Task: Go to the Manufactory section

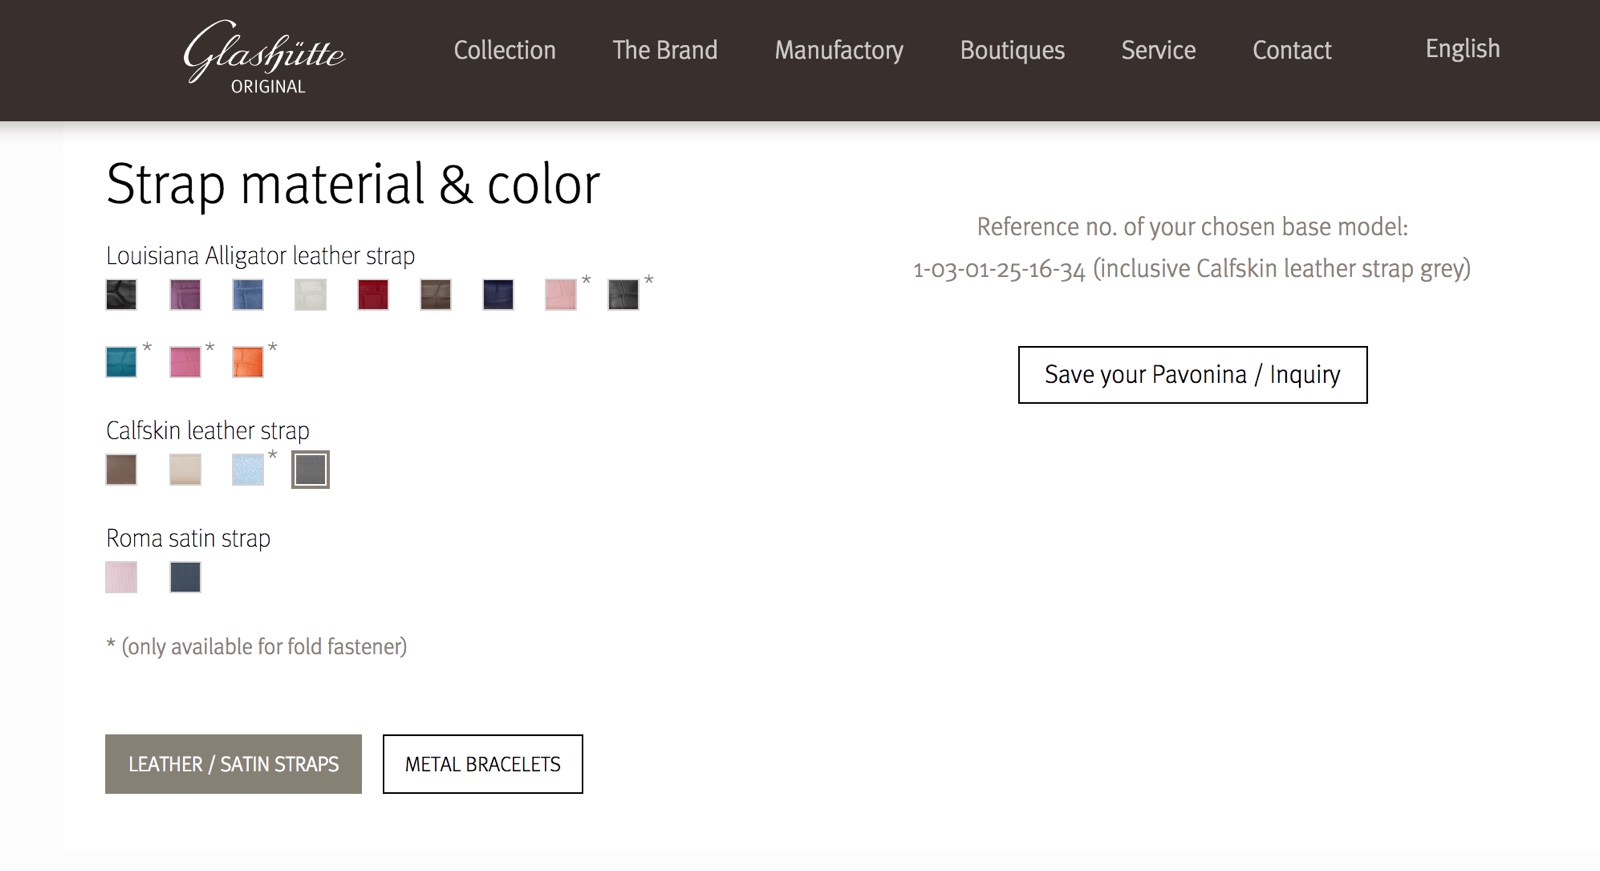Action: pyautogui.click(x=839, y=50)
